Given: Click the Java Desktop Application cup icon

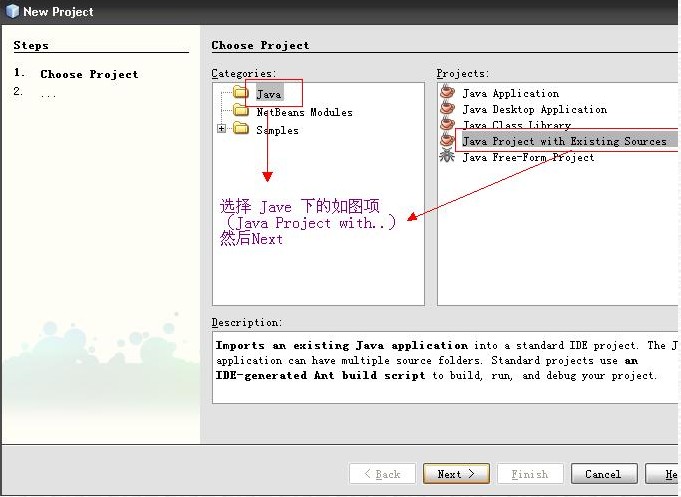Looking at the screenshot, I should point(447,108).
